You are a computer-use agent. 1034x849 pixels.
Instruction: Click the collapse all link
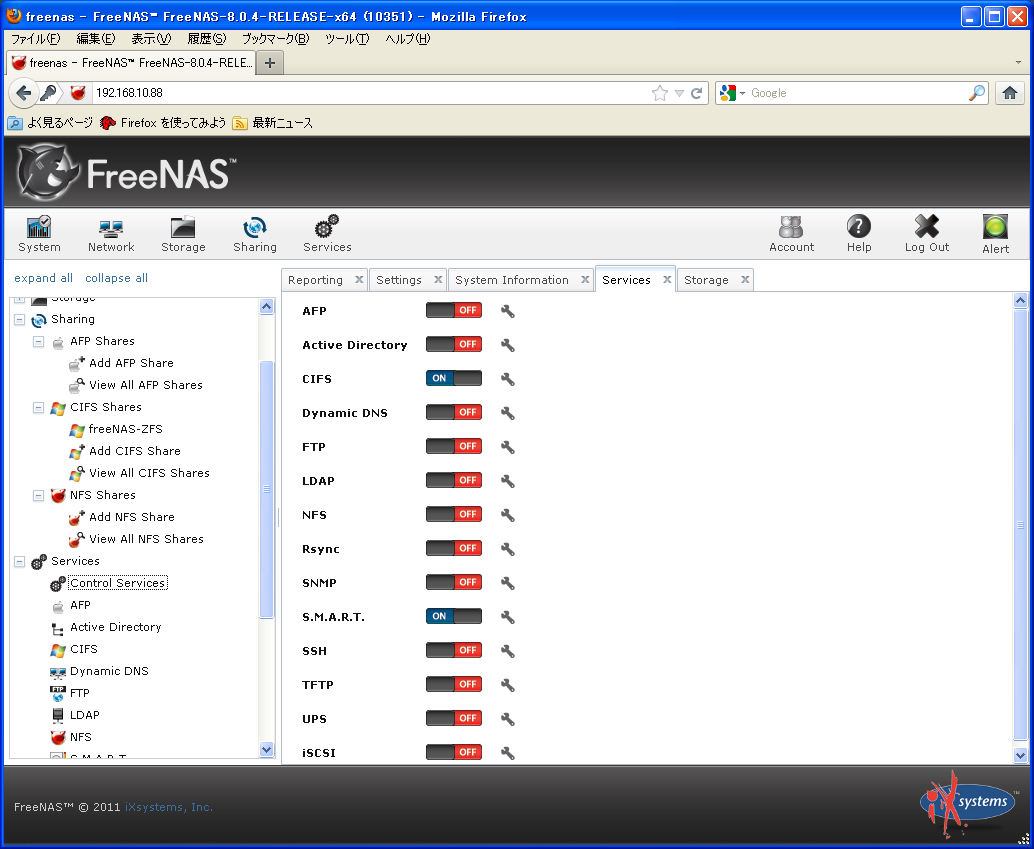(116, 278)
